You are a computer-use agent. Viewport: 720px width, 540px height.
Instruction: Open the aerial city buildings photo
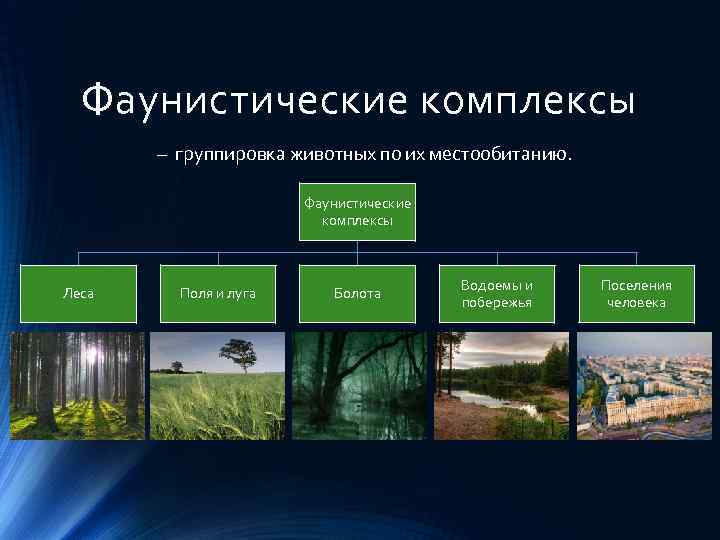pyautogui.click(x=644, y=386)
